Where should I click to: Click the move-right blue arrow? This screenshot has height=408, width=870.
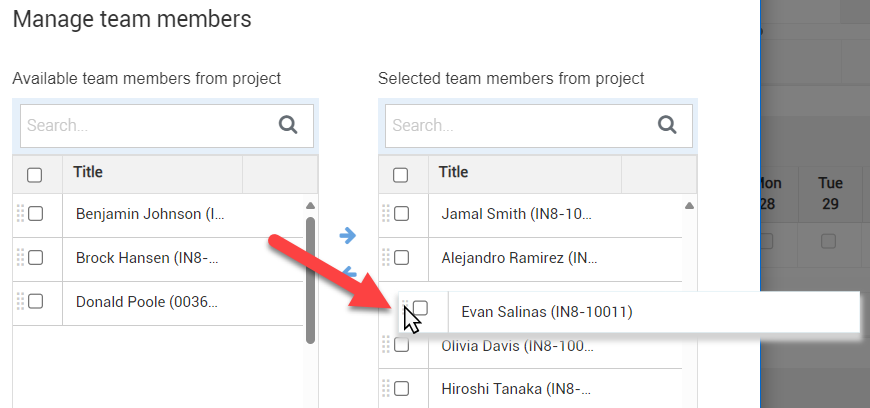(348, 236)
